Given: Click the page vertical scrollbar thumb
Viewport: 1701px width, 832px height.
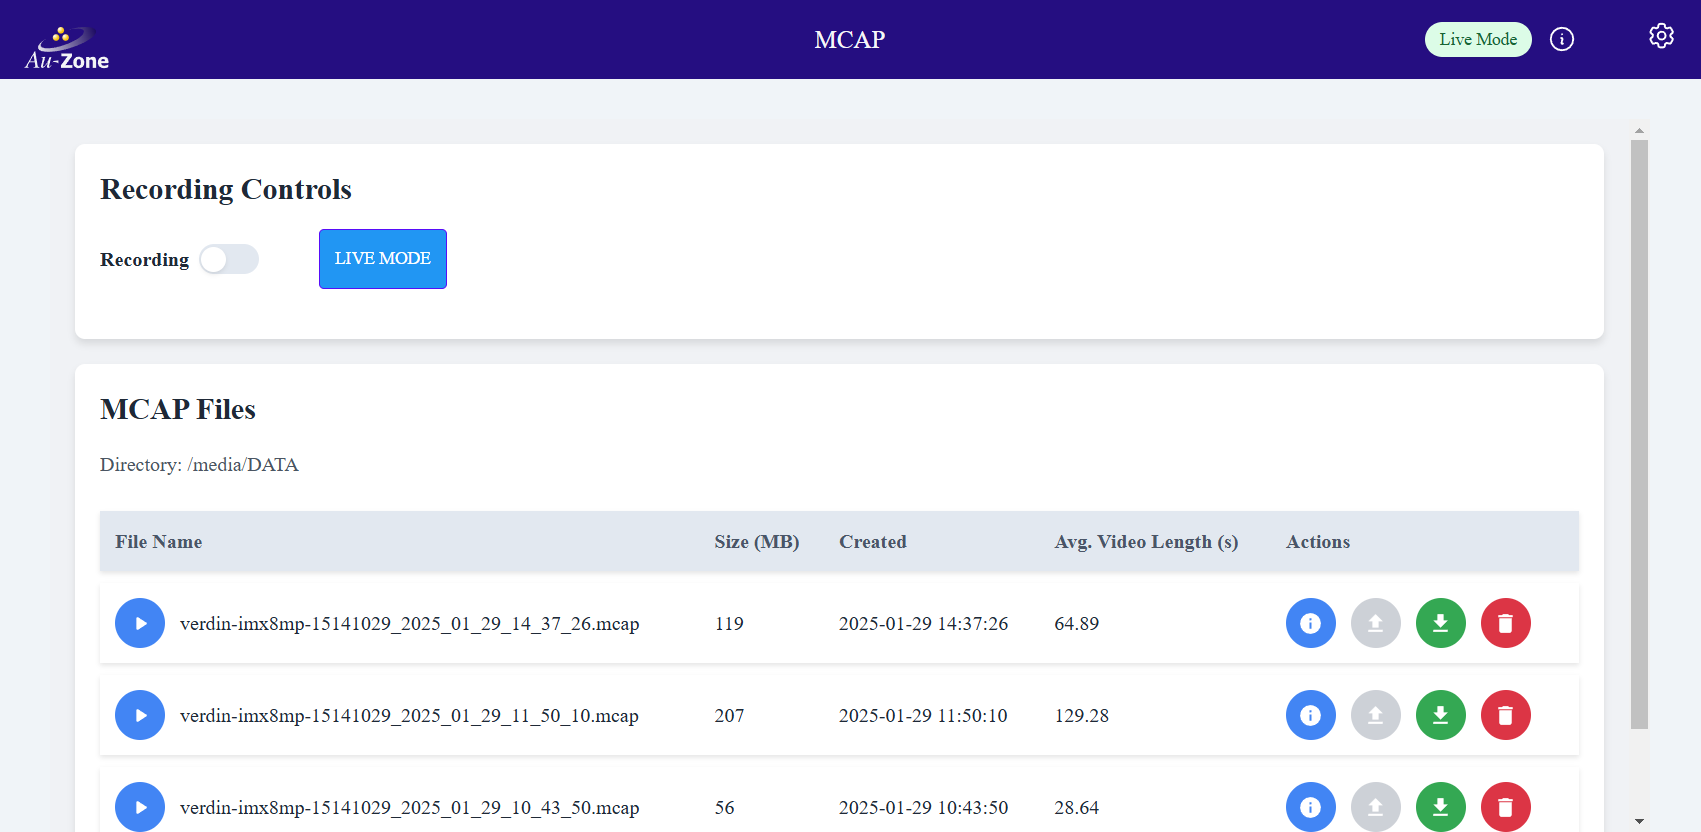Looking at the screenshot, I should pos(1639,434).
